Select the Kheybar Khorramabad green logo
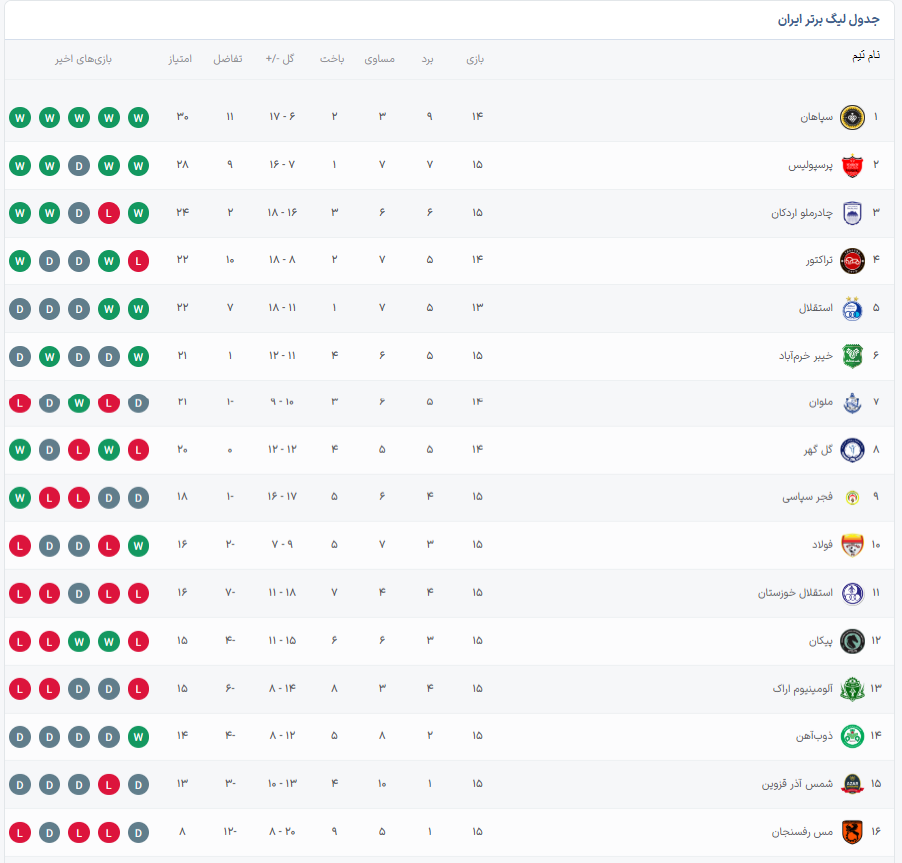Image resolution: width=902 pixels, height=863 pixels. [x=851, y=355]
